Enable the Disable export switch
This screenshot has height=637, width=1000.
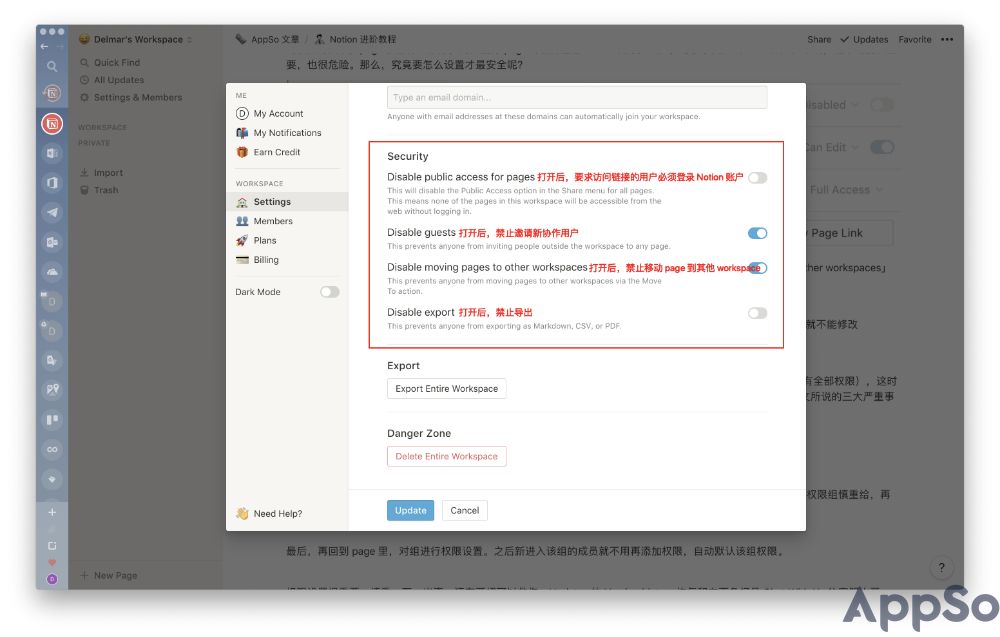tap(757, 313)
